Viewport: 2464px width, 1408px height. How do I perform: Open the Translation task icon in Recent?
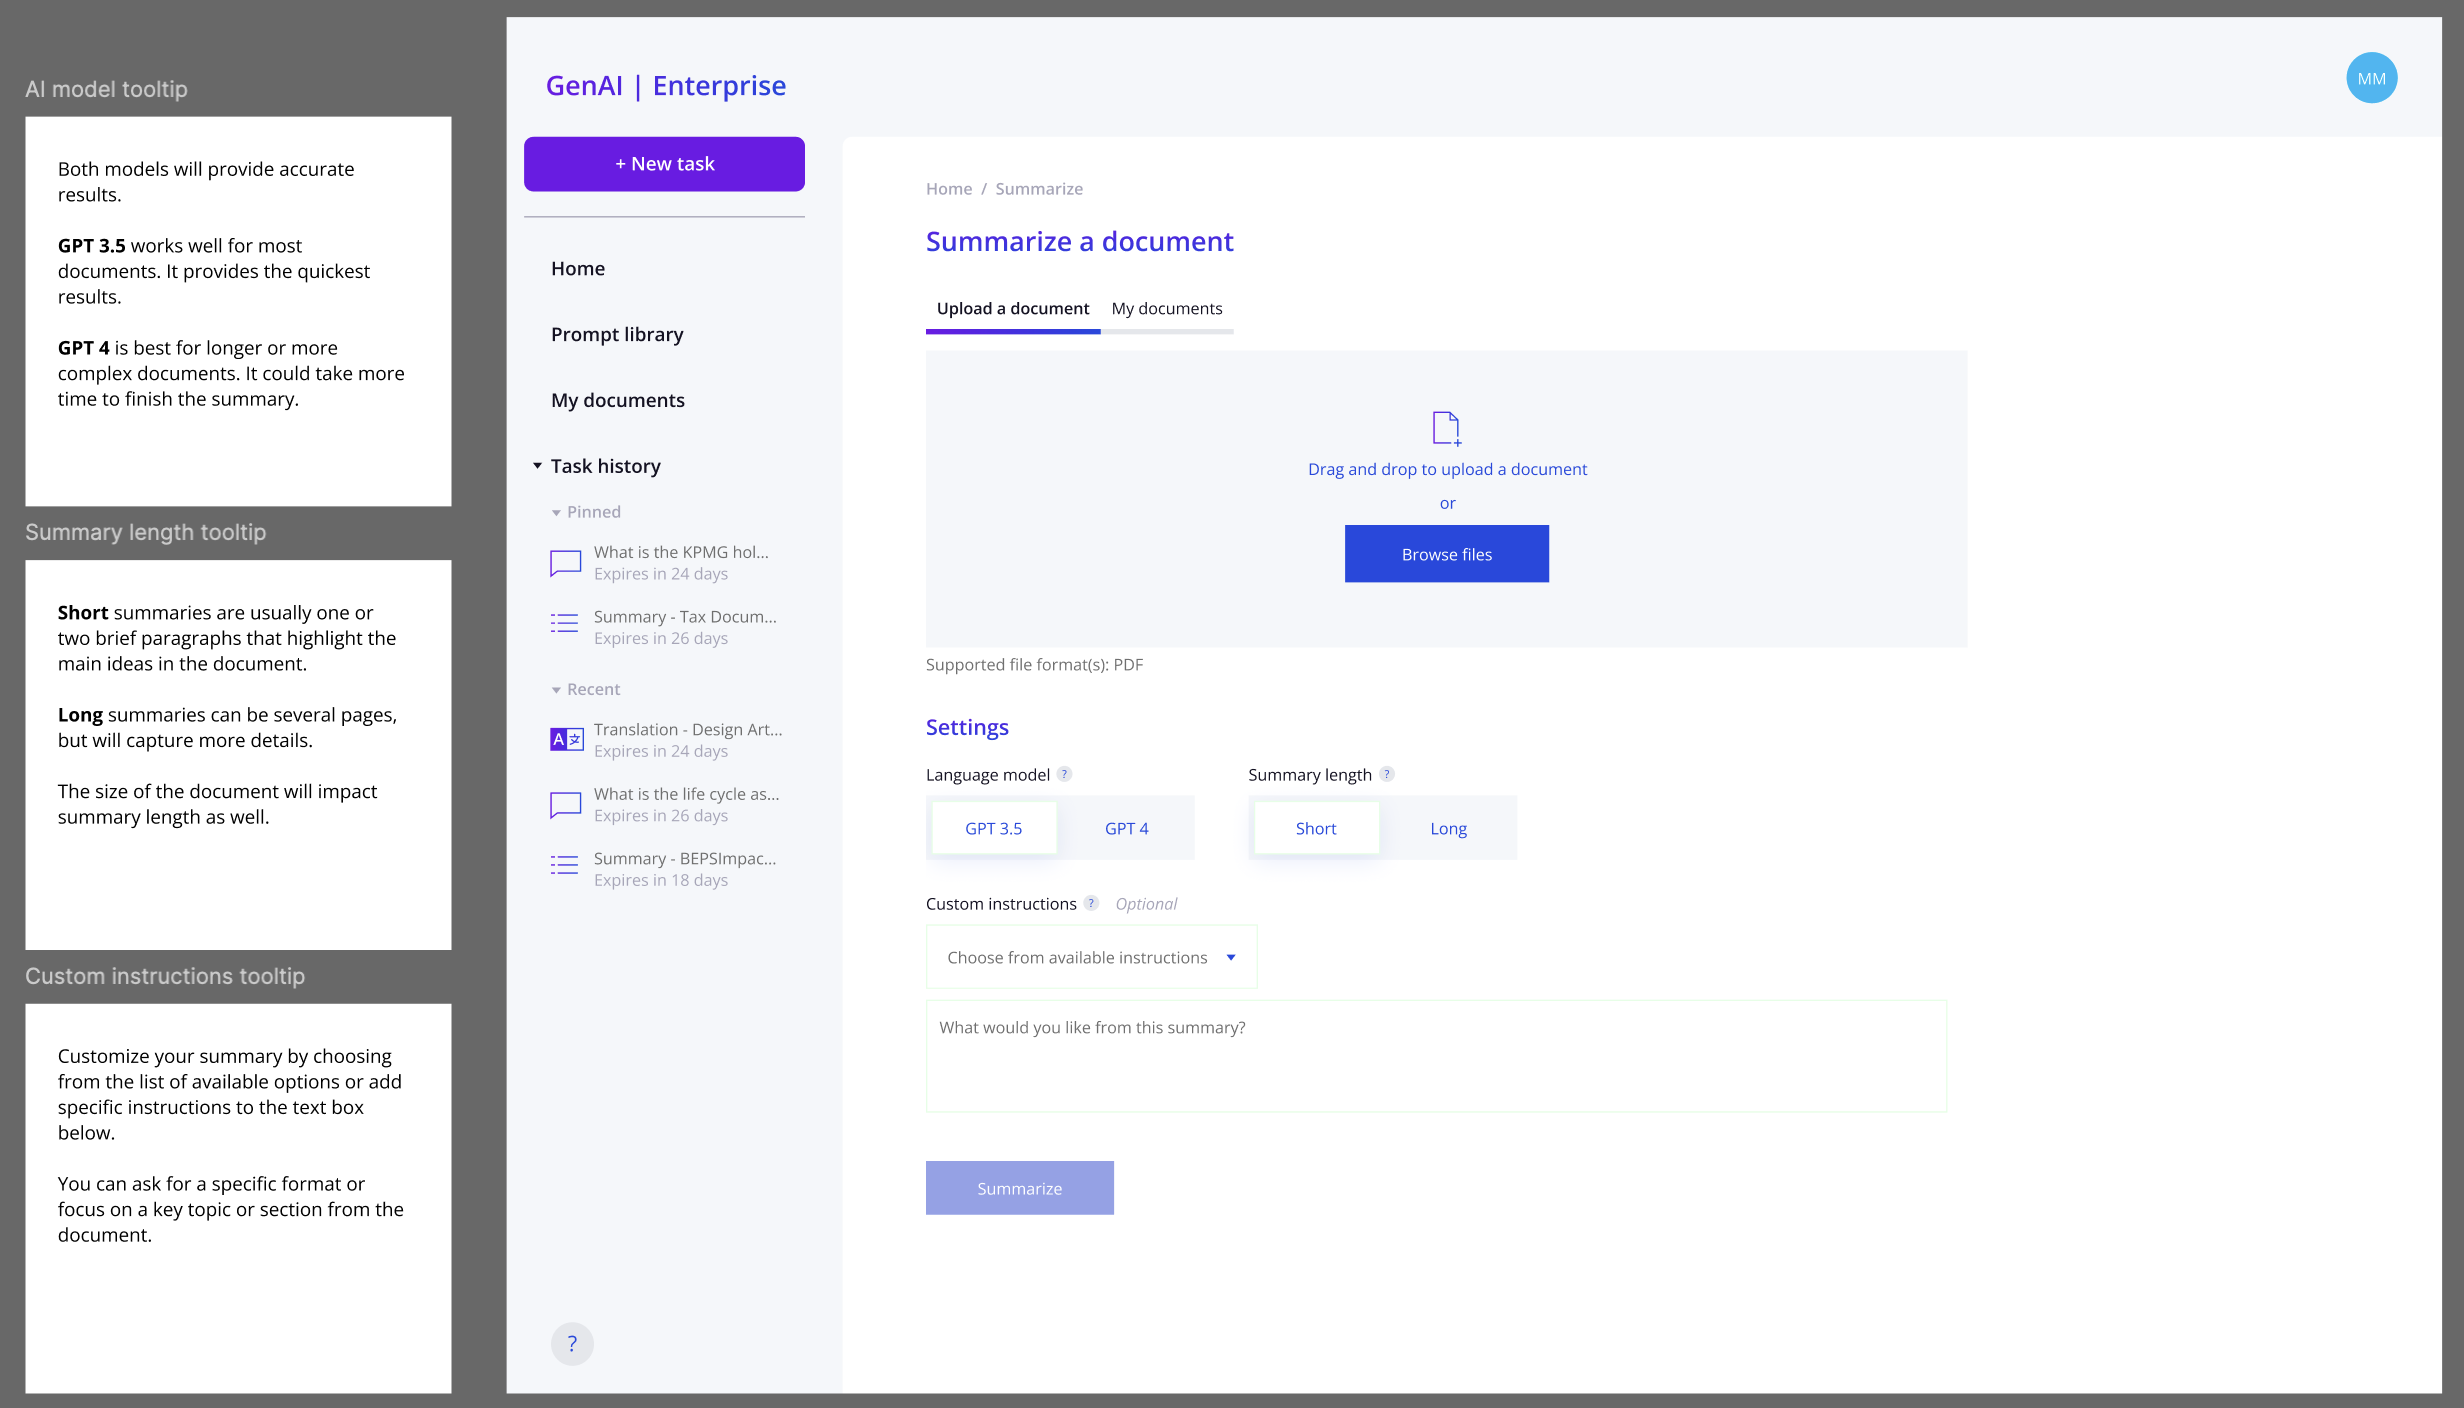tap(566, 739)
